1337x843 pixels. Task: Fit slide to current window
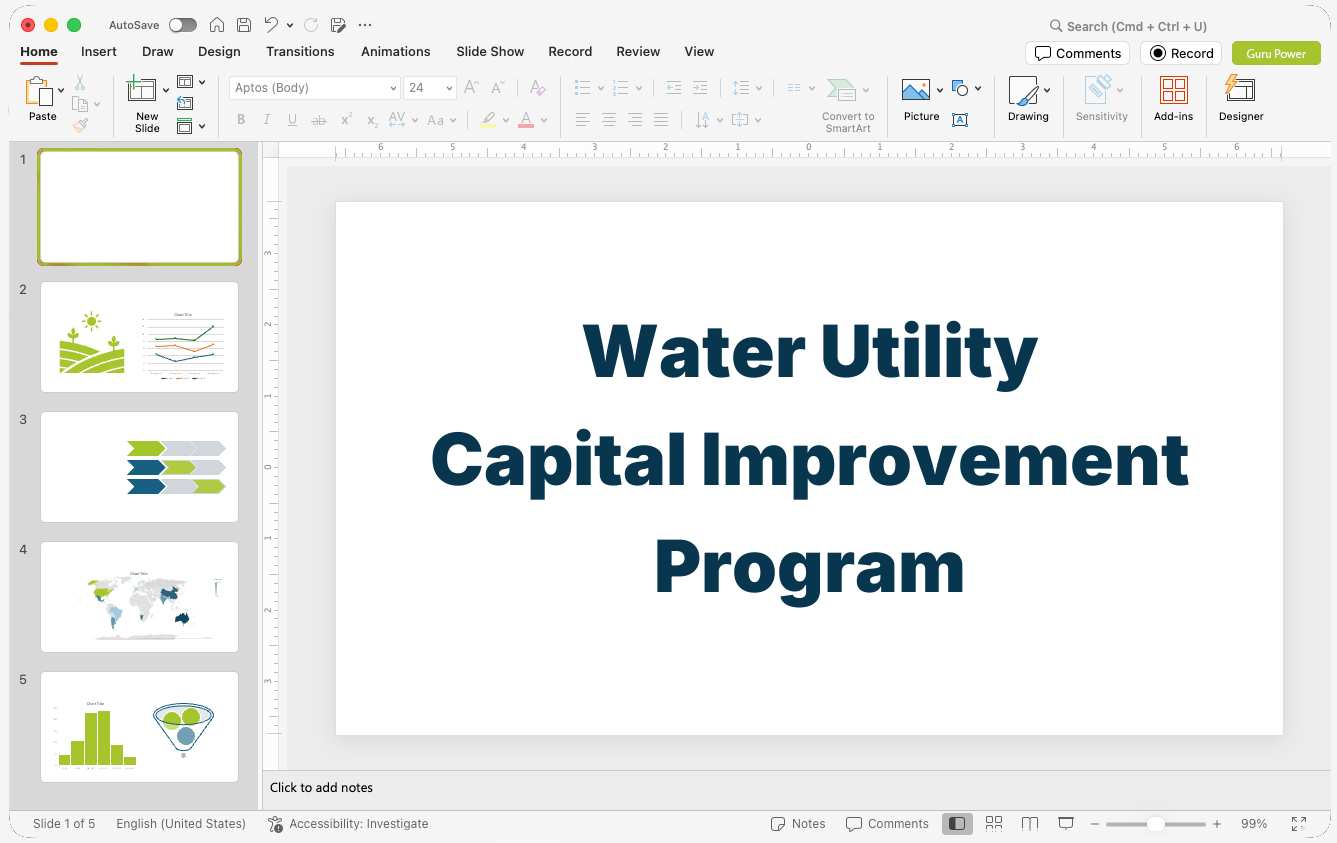1299,824
